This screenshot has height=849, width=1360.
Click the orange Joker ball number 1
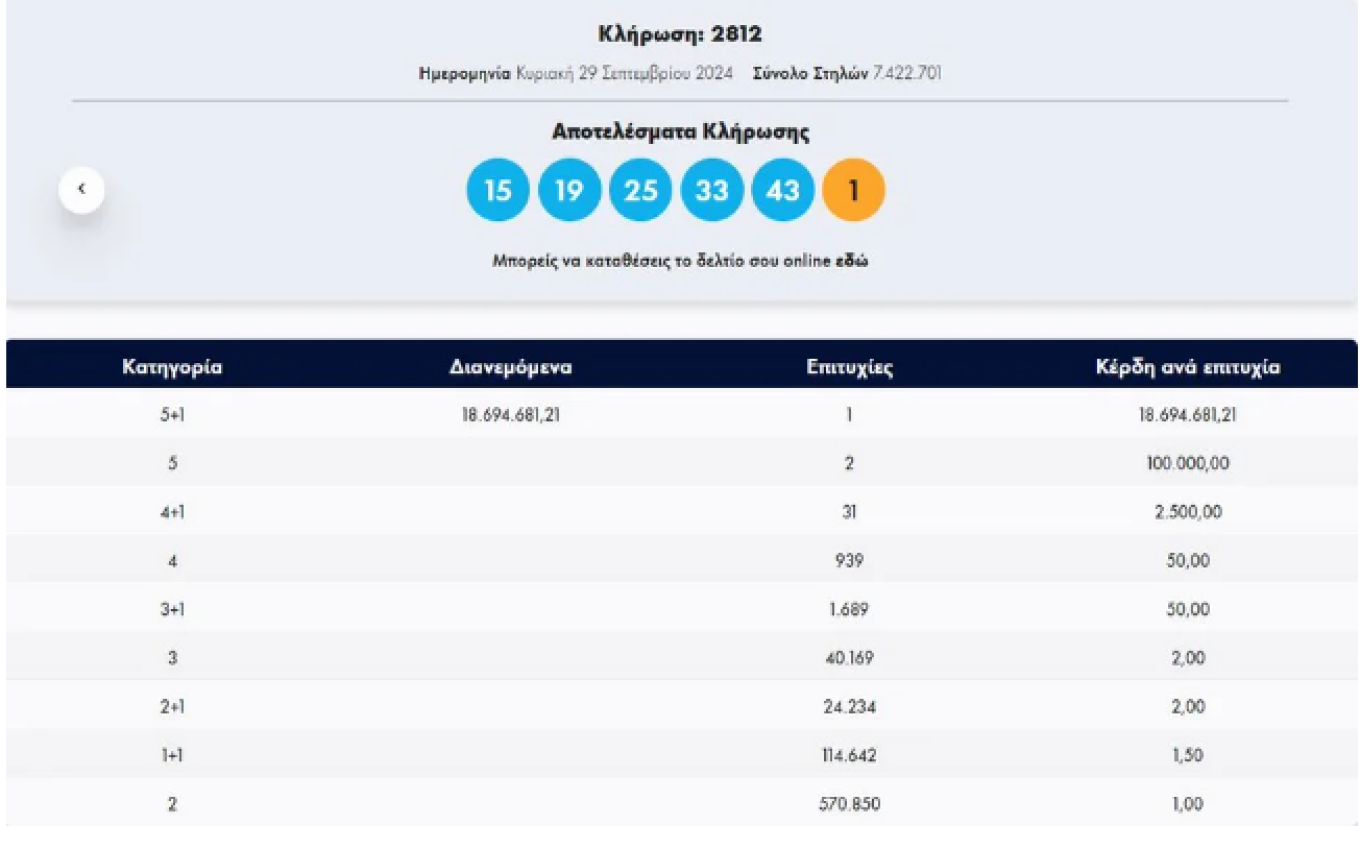click(x=853, y=190)
